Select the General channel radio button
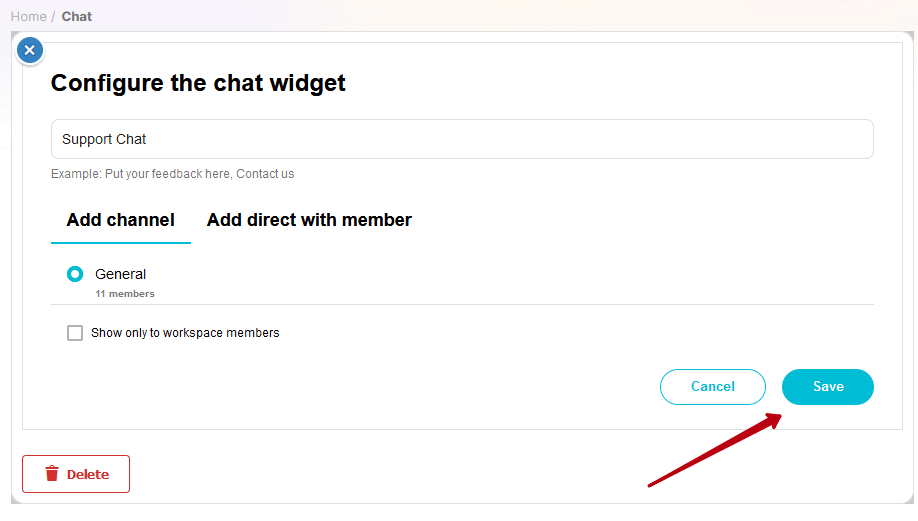Image resolution: width=918 pixels, height=521 pixels. pyautogui.click(x=75, y=274)
